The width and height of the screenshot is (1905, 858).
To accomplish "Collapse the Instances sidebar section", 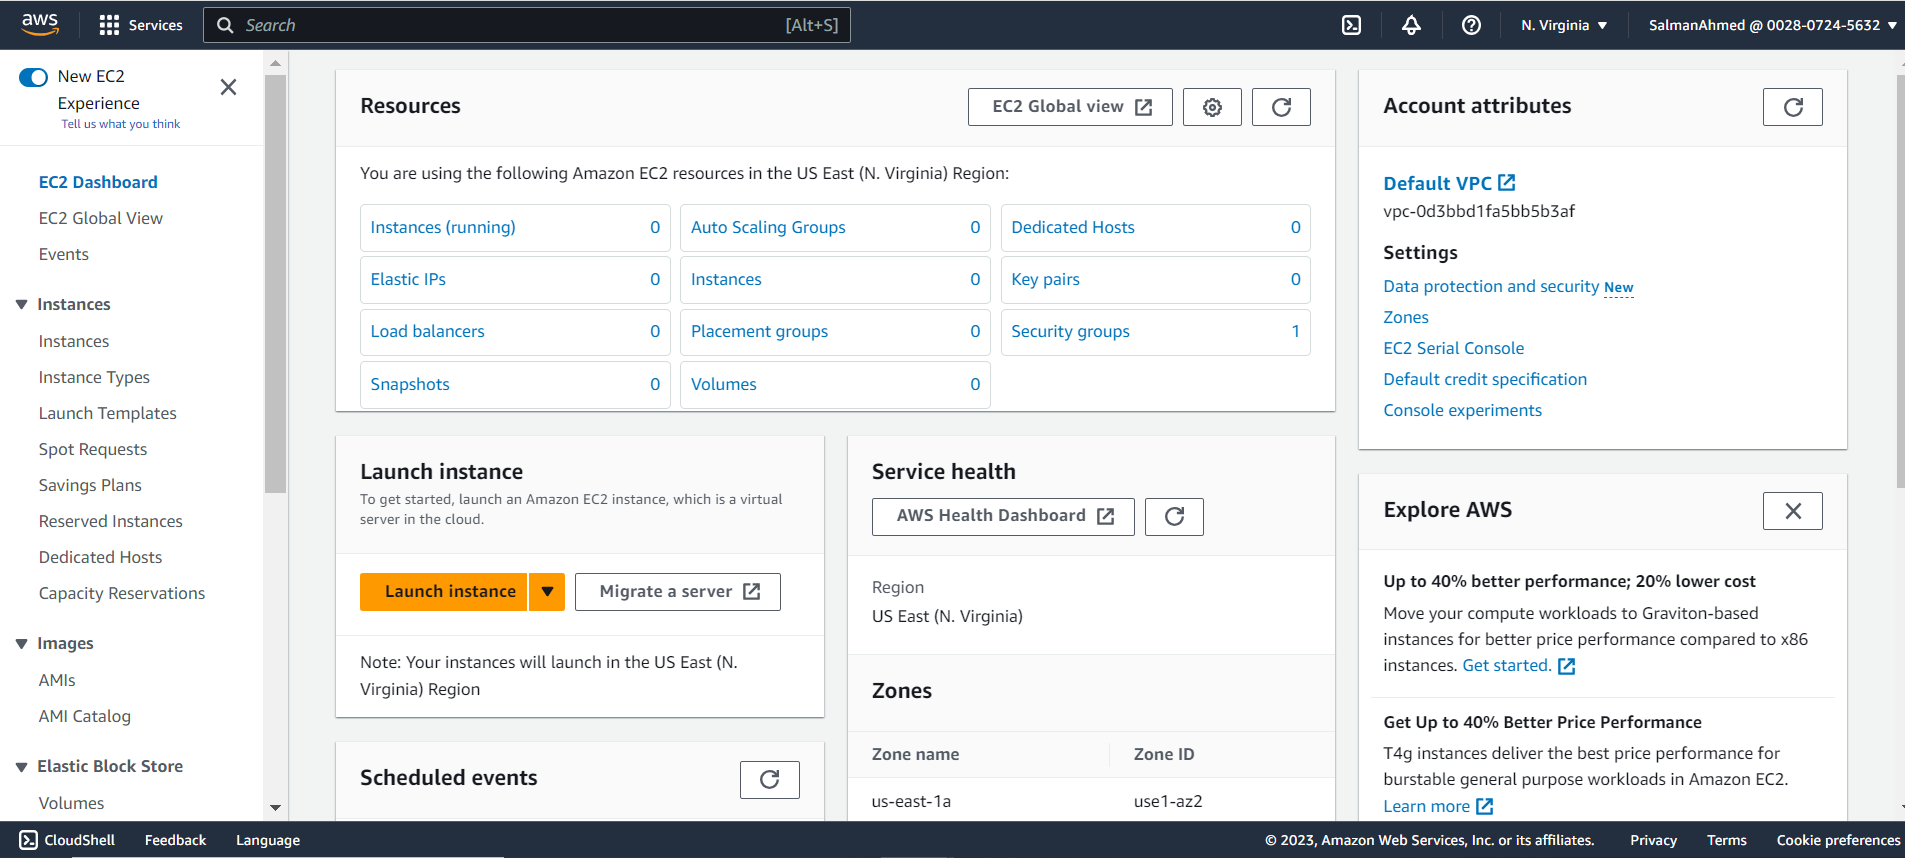I will pos(22,304).
